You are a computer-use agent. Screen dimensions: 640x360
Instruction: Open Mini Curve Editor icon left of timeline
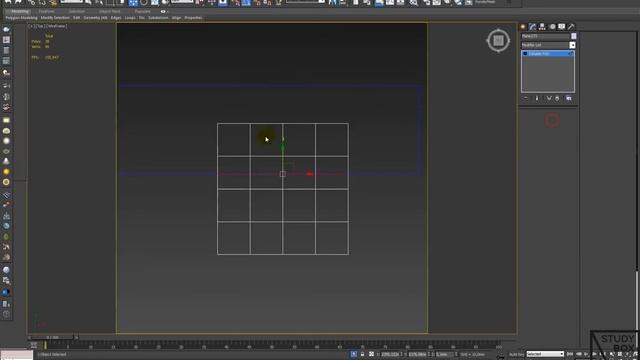[34, 345]
